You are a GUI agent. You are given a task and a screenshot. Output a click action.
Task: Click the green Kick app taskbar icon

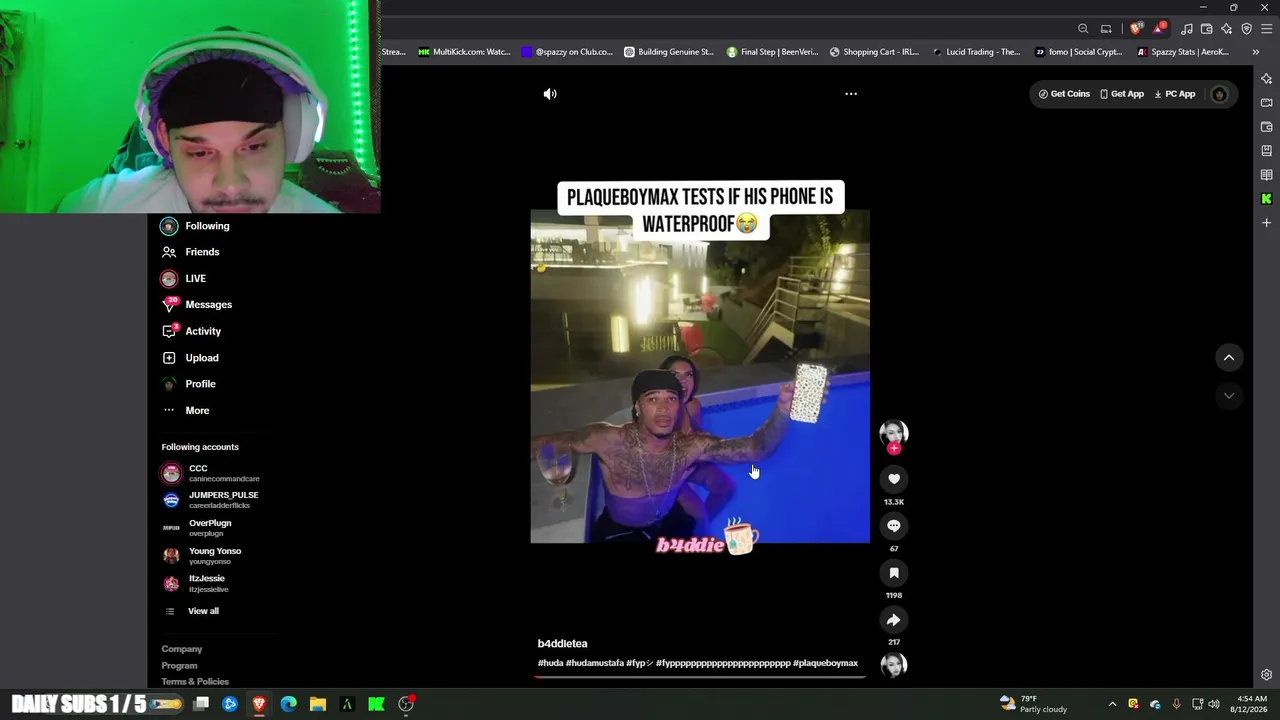coord(376,704)
